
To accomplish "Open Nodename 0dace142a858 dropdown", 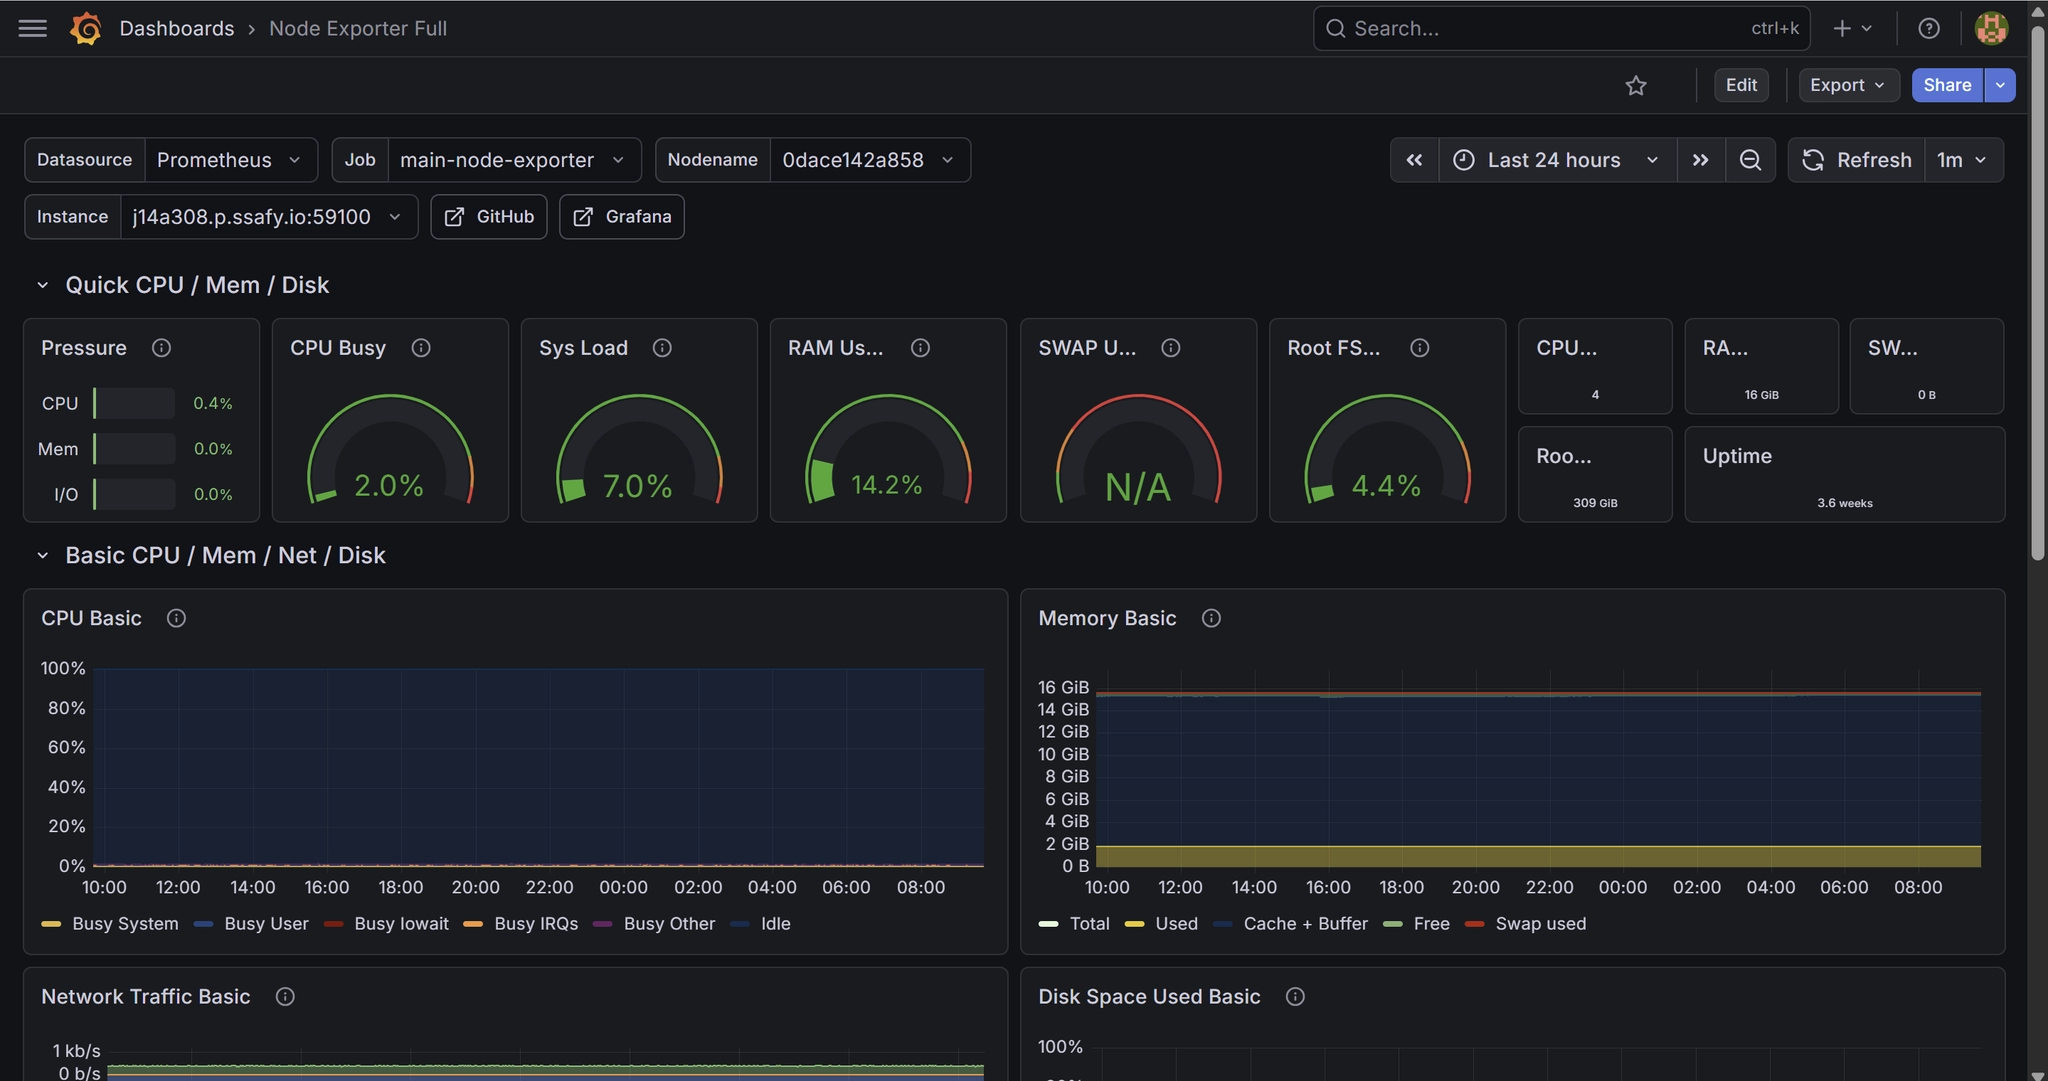I will click(x=869, y=160).
